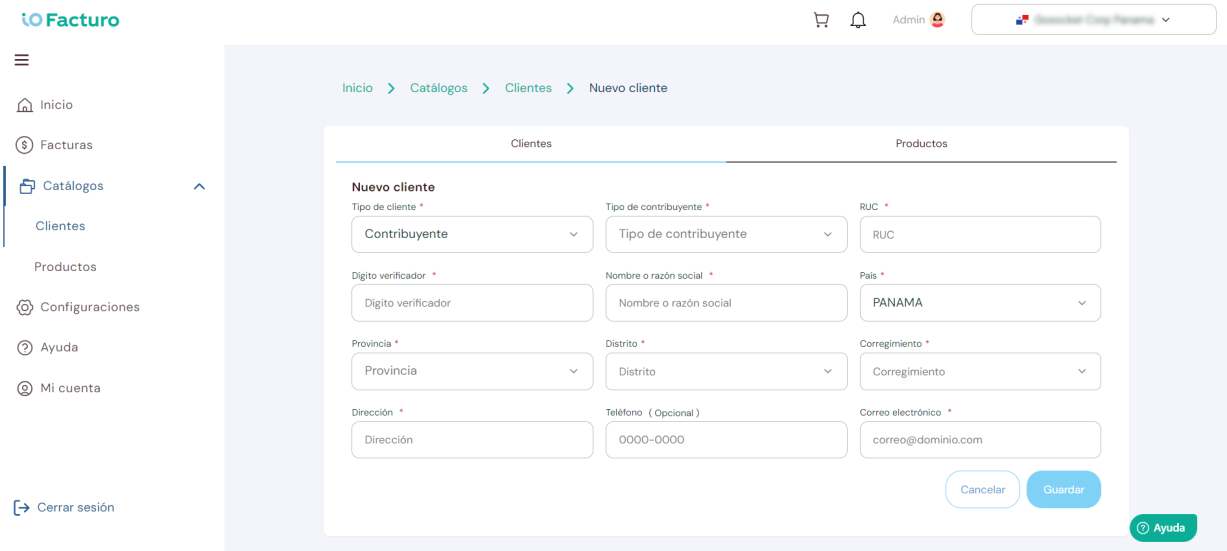Screen dimensions: 1227x551
Task: Click the Clientes breadcrumb link
Action: click(x=528, y=88)
